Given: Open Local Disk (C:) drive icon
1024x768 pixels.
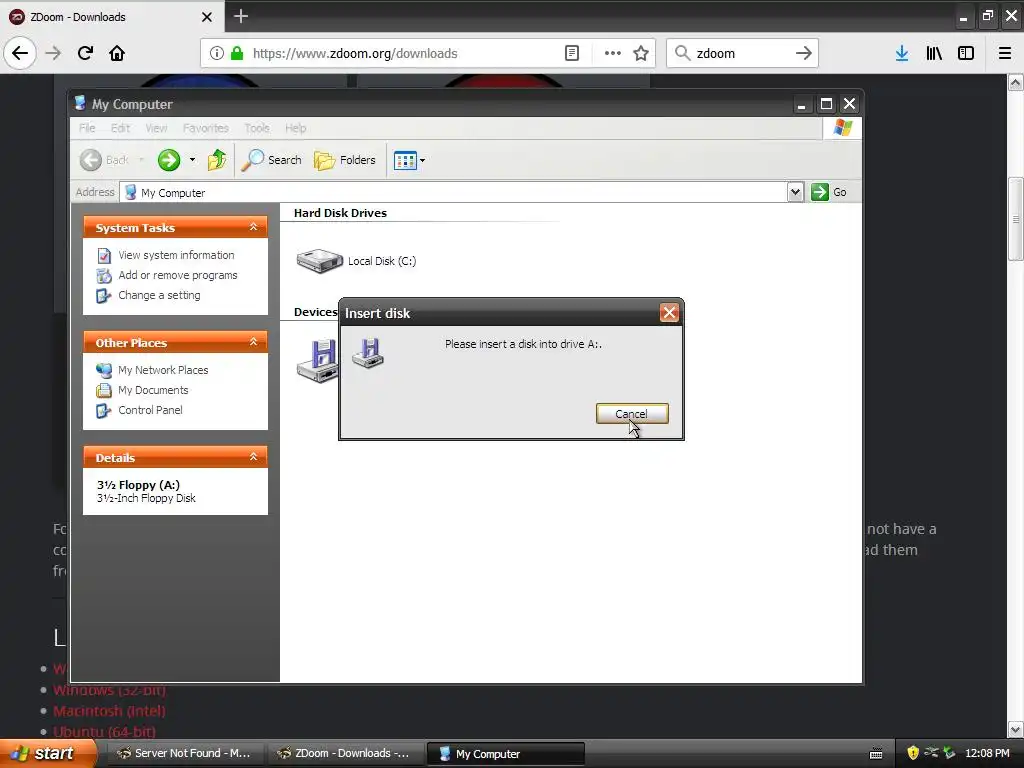Looking at the screenshot, I should click(x=319, y=261).
